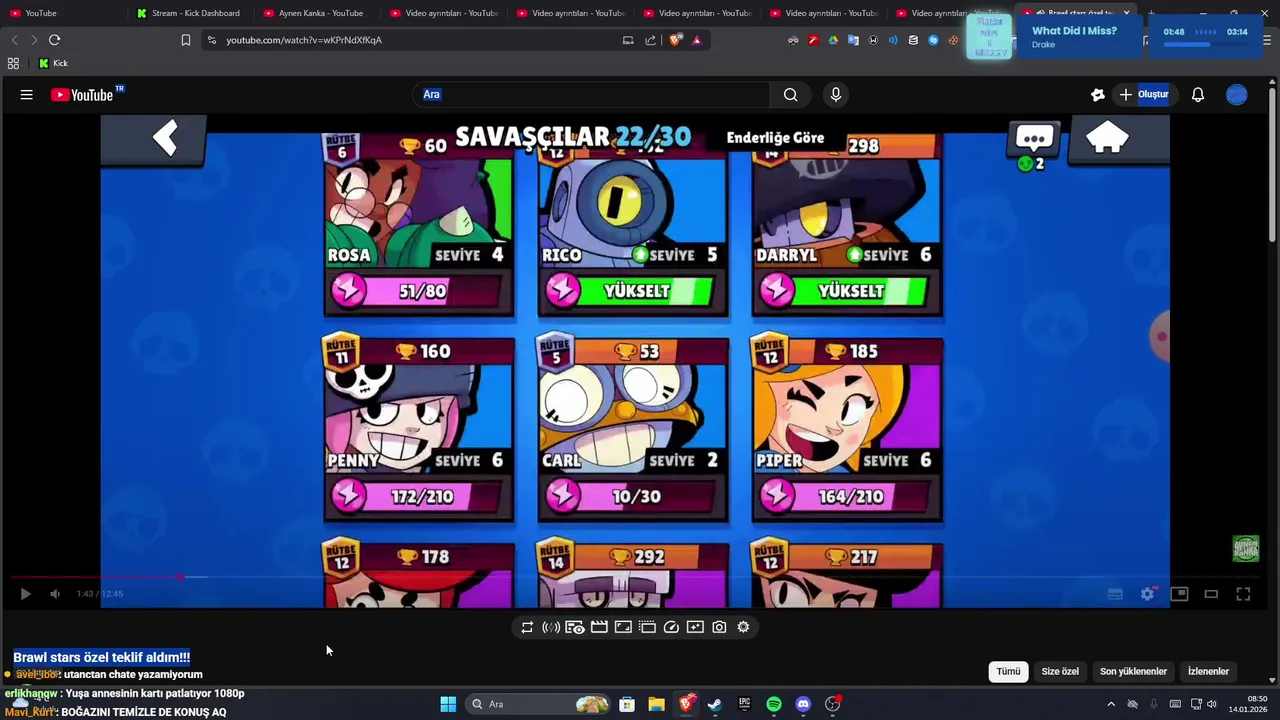Viewport: 1280px width, 720px height.
Task: Open Epic Games launcher from taskbar
Action: [x=744, y=704]
